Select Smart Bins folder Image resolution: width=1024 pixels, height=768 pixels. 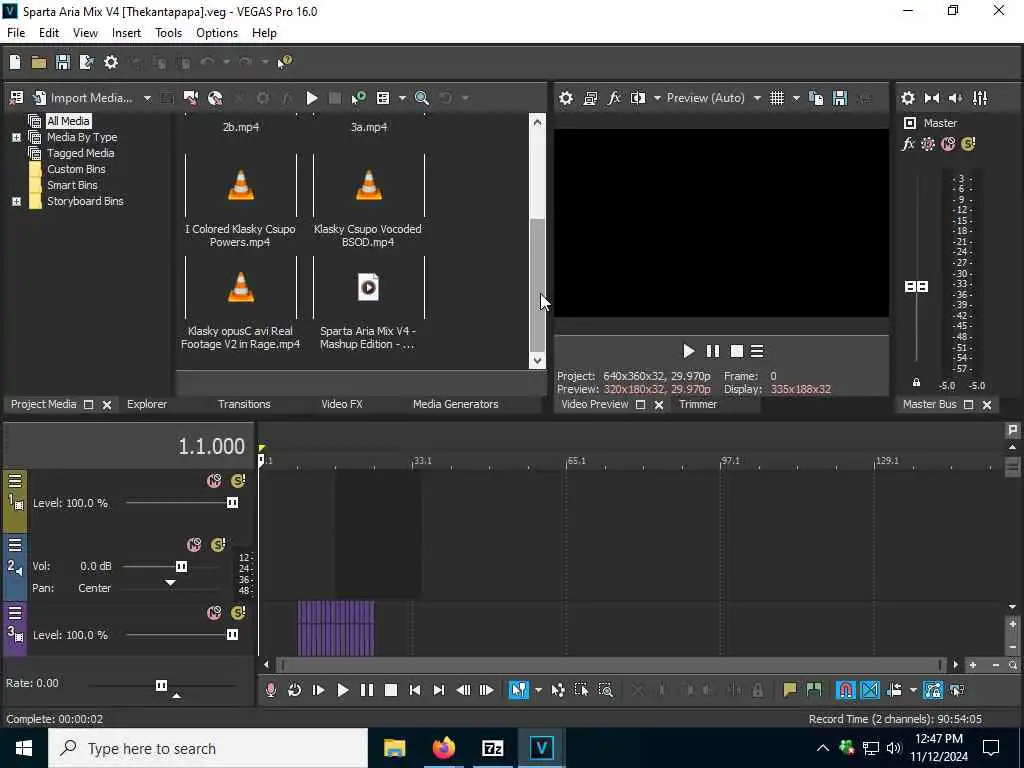tap(72, 185)
